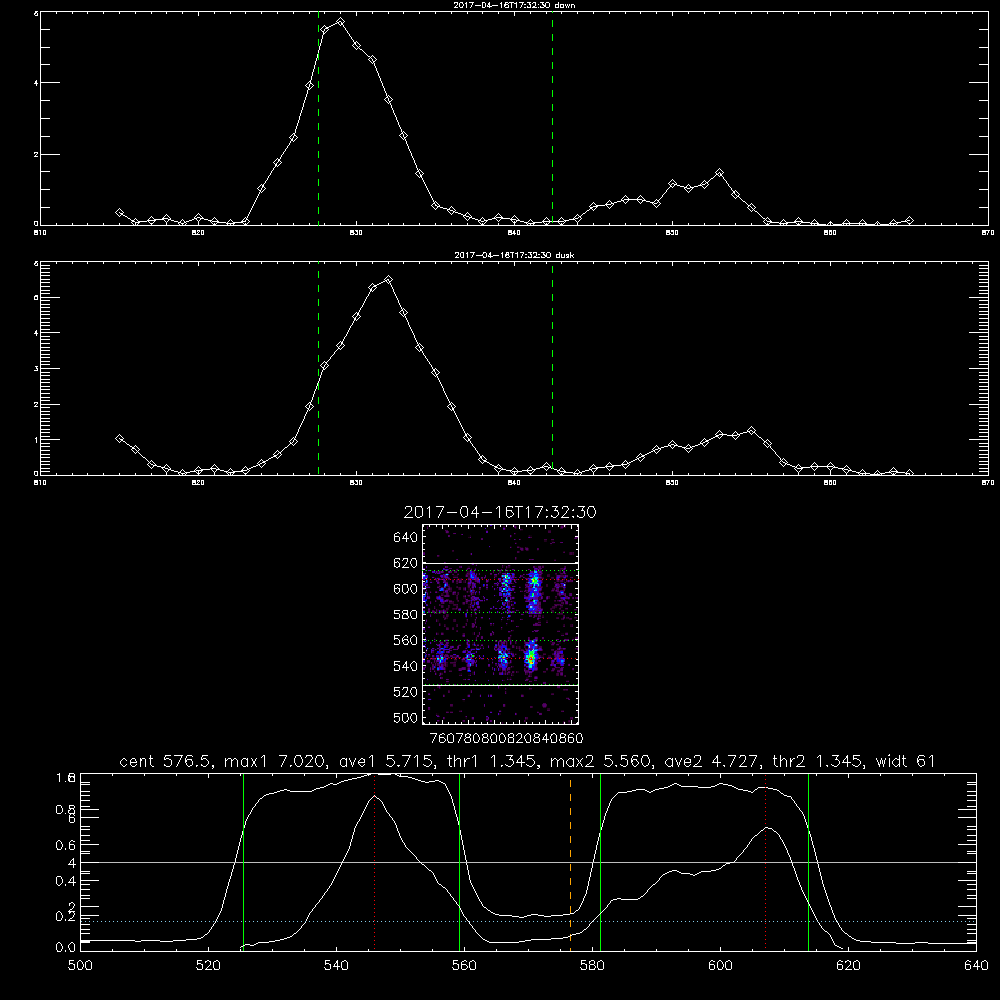Click the "640" x-axis label of bottom plot
This screenshot has width=1000, height=1000.
point(976,966)
